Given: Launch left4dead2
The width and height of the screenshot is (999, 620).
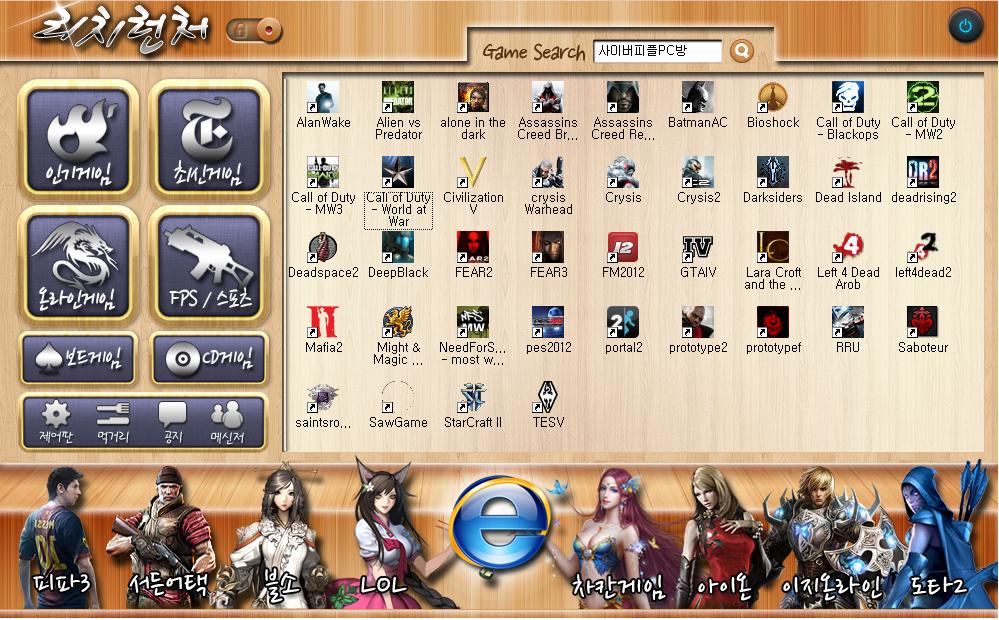Looking at the screenshot, I should pyautogui.click(x=923, y=256).
